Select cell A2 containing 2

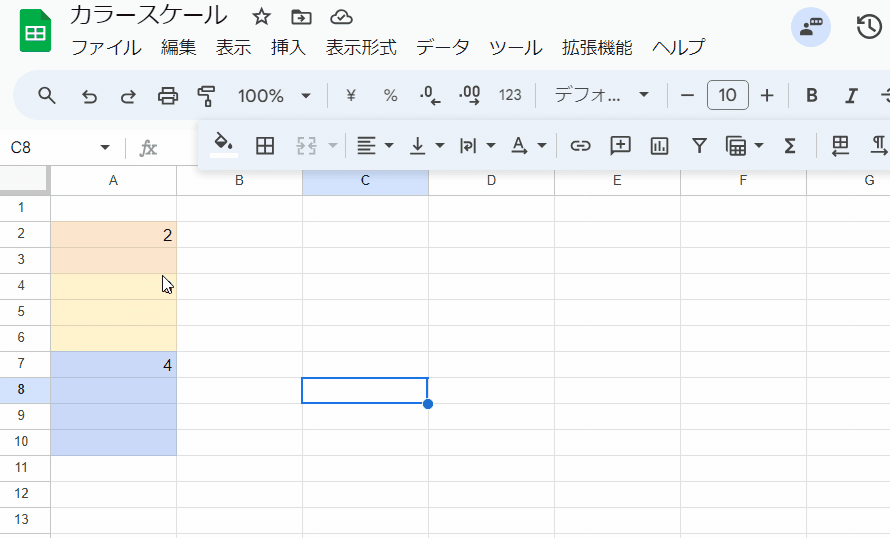point(114,234)
